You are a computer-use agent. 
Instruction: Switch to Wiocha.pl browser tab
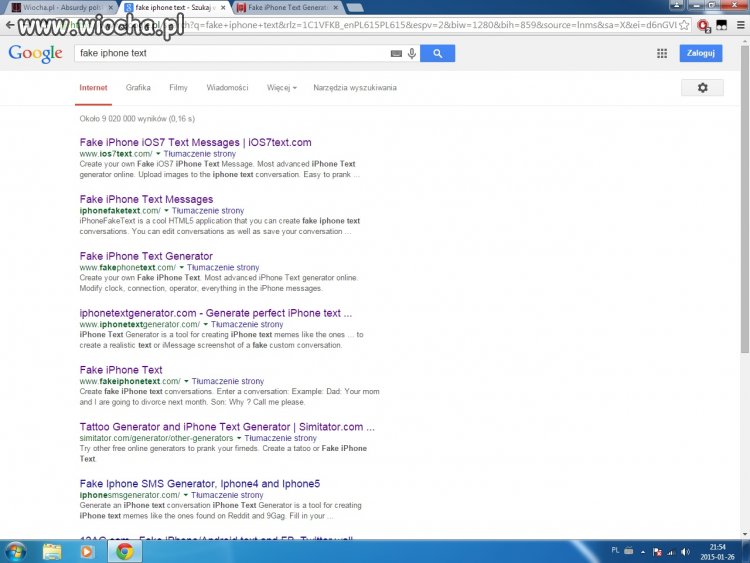click(61, 8)
